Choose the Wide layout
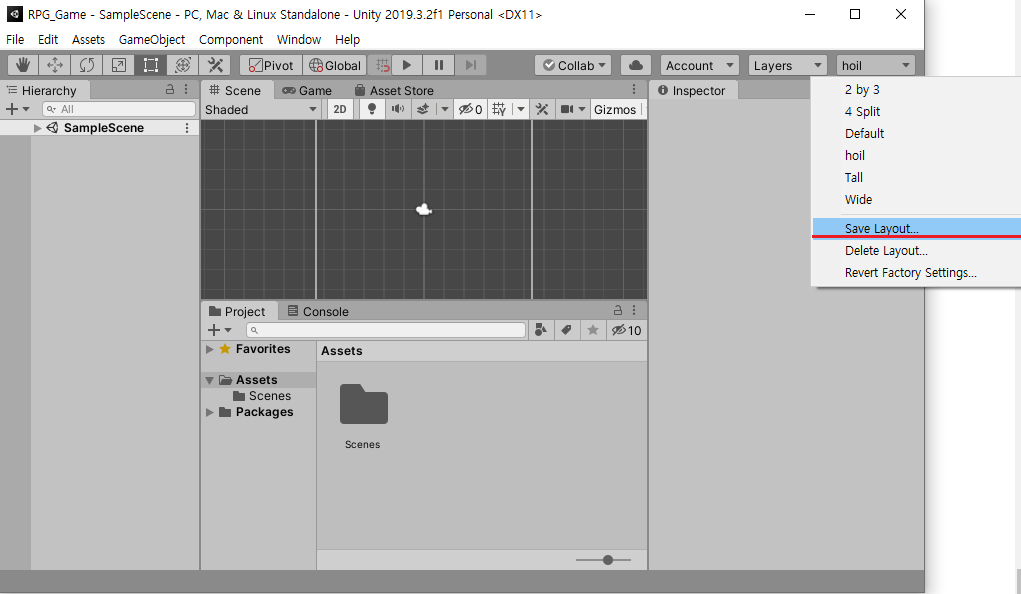Viewport: 1021px width, 594px height. 858,200
